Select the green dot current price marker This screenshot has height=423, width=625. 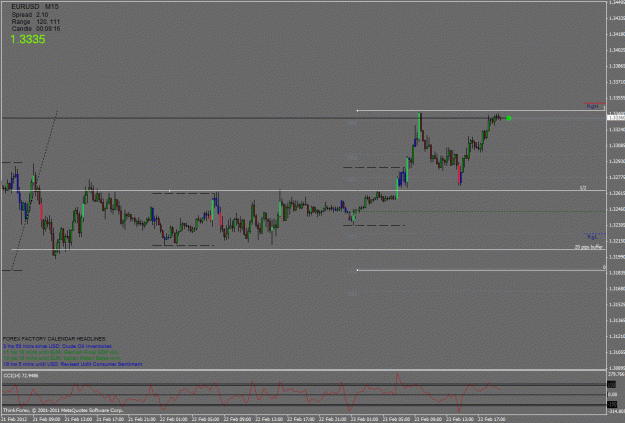(509, 118)
